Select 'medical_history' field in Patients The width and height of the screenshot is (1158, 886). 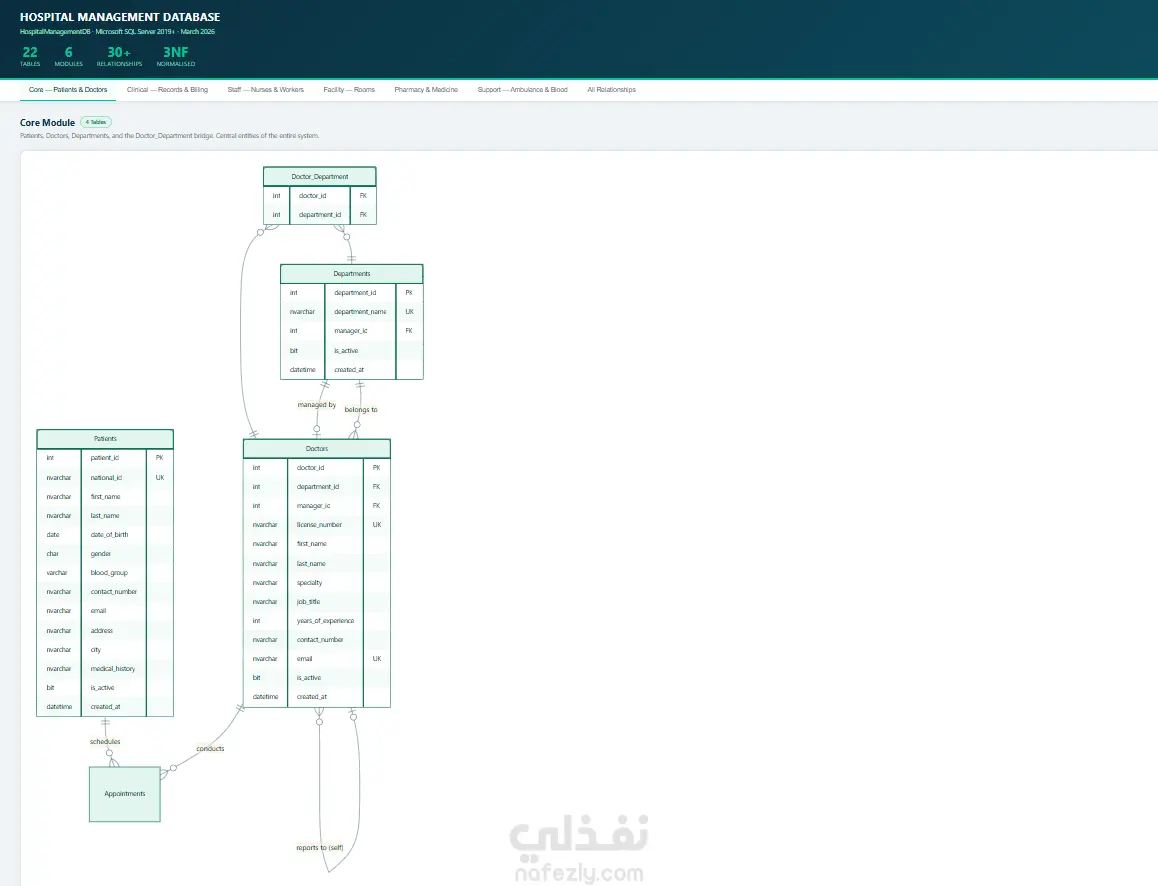pos(105,669)
